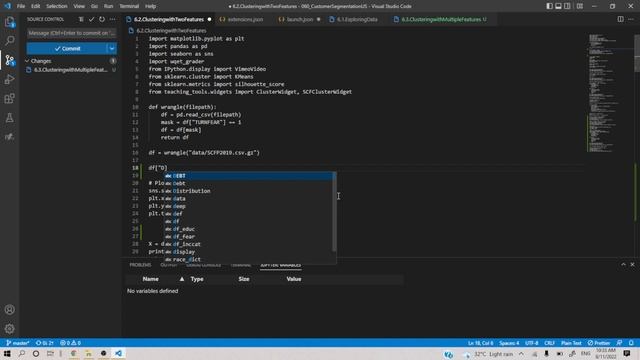Open errors and warnings count in status bar
The image size is (640, 360).
[70, 343]
